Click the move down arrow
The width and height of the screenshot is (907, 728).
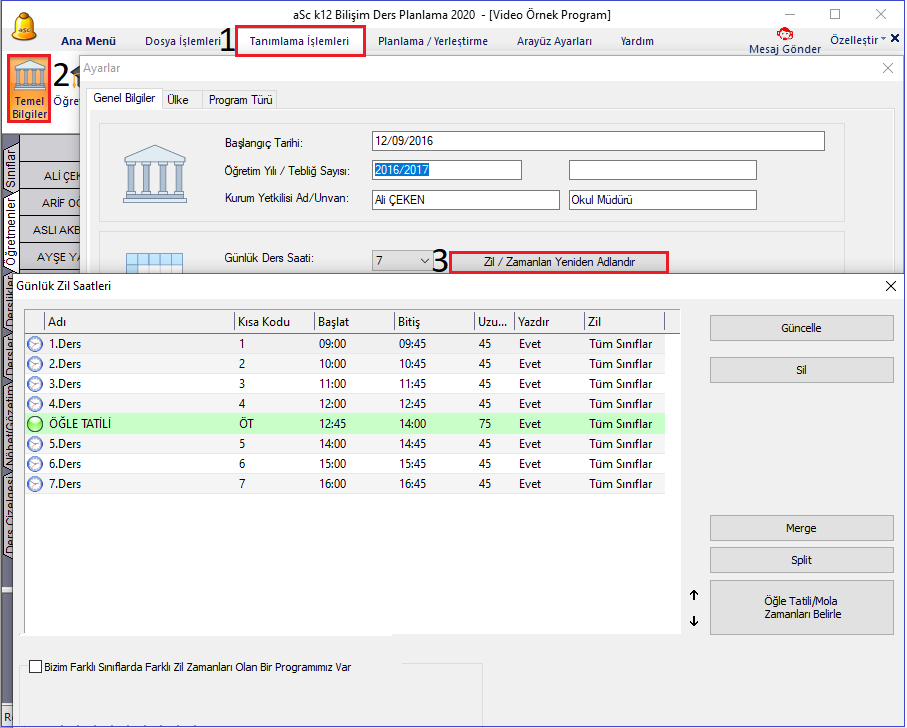point(694,621)
